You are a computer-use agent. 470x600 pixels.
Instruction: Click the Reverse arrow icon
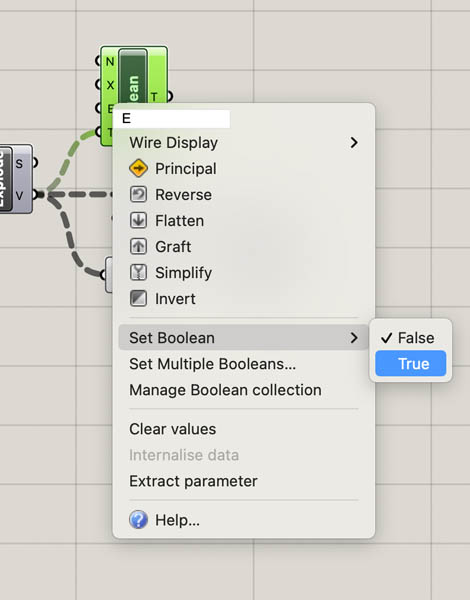(x=138, y=194)
